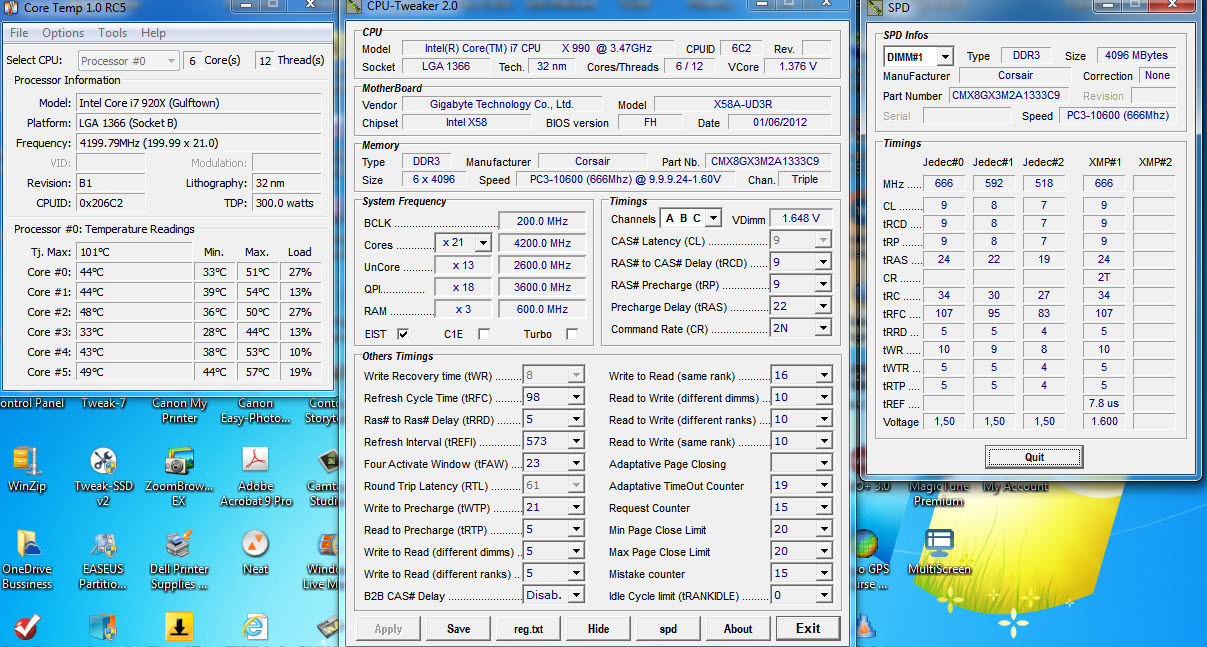Open the File menu in Core Temp
The height and width of the screenshot is (647, 1207).
coord(19,33)
